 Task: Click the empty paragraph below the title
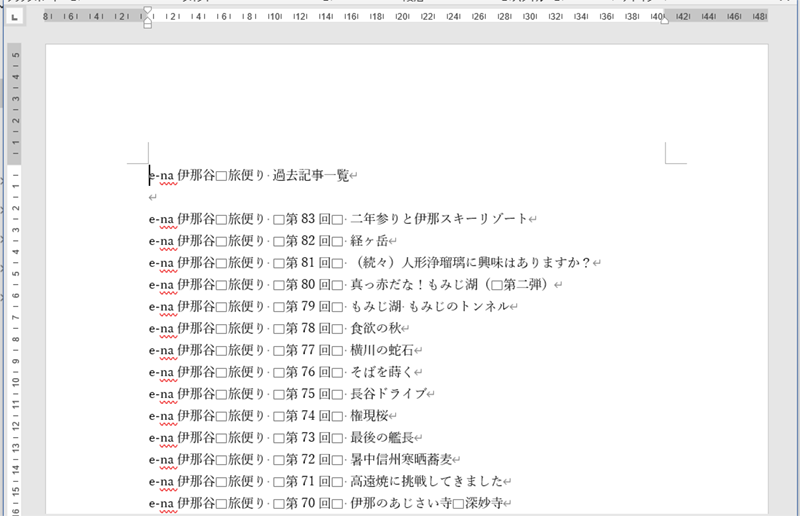(x=152, y=198)
